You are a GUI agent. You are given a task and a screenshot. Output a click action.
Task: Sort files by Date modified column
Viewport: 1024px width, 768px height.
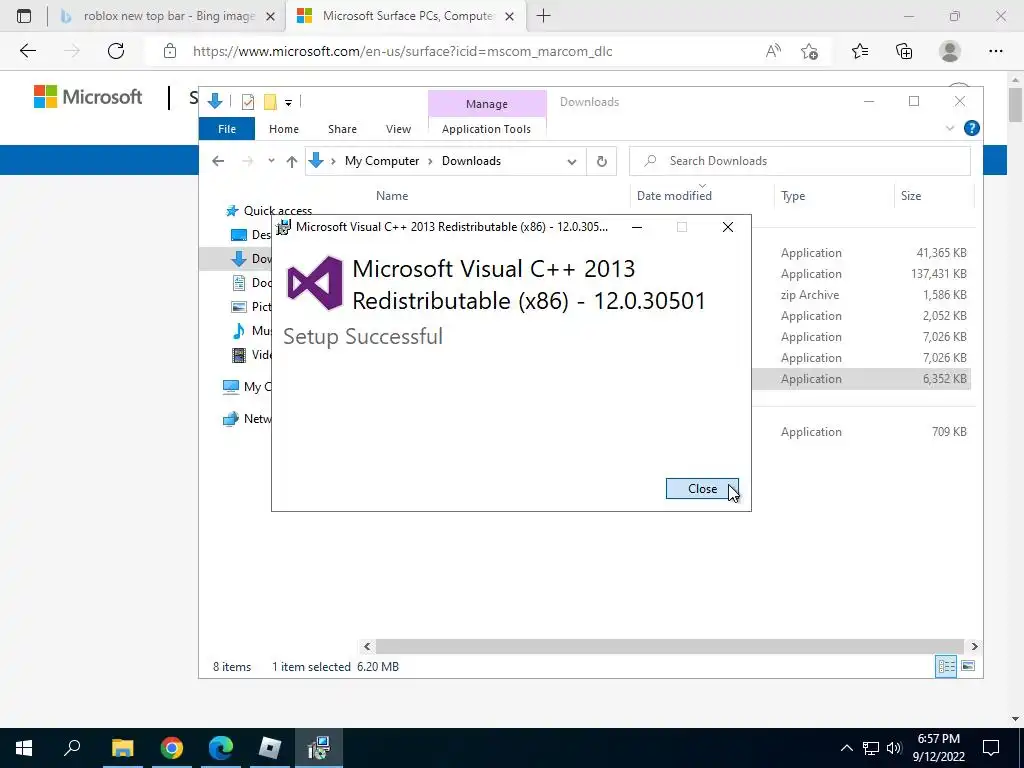(674, 195)
